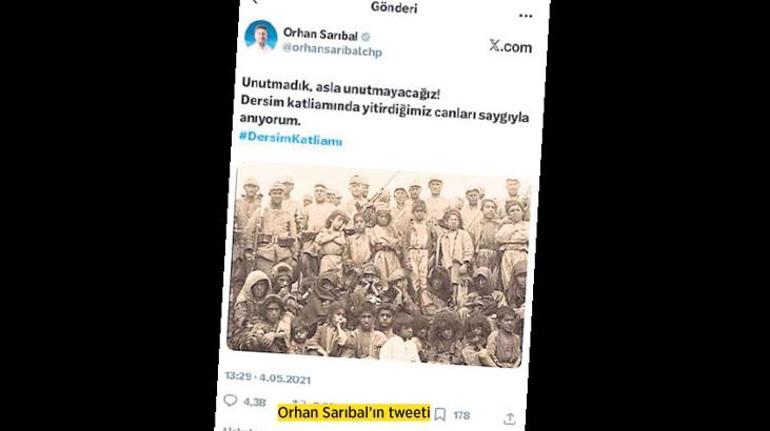770x431 pixels.
Task: Click the 13:29 · 4.05.2021 timestamp
Action: pos(268,378)
